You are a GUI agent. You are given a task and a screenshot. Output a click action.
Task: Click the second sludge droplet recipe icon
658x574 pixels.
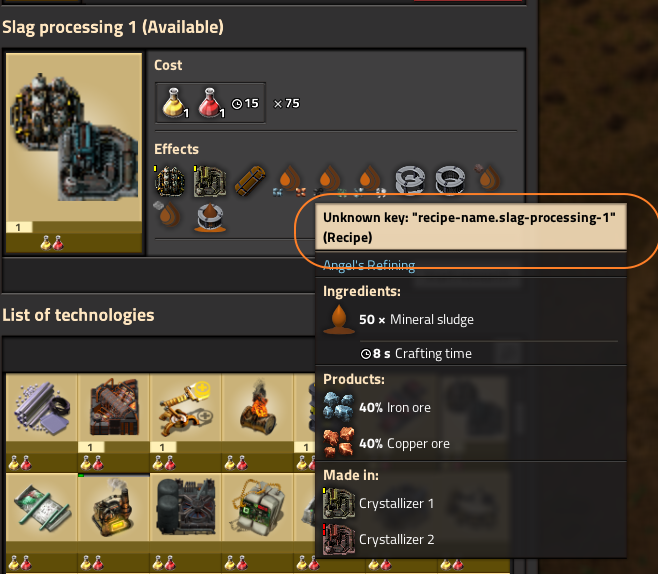(330, 181)
